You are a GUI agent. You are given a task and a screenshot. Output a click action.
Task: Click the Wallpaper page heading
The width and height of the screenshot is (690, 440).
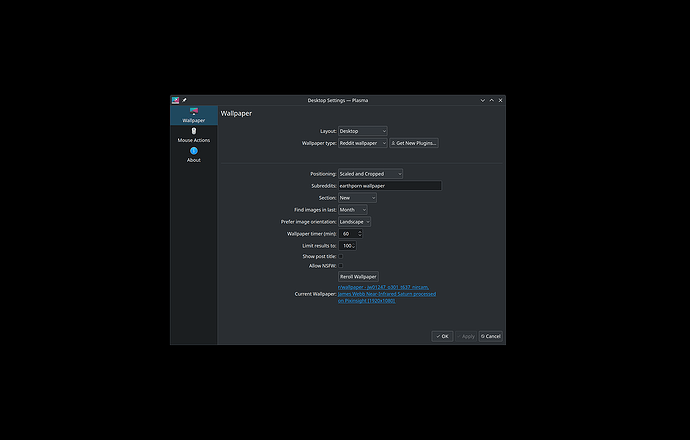click(236, 114)
